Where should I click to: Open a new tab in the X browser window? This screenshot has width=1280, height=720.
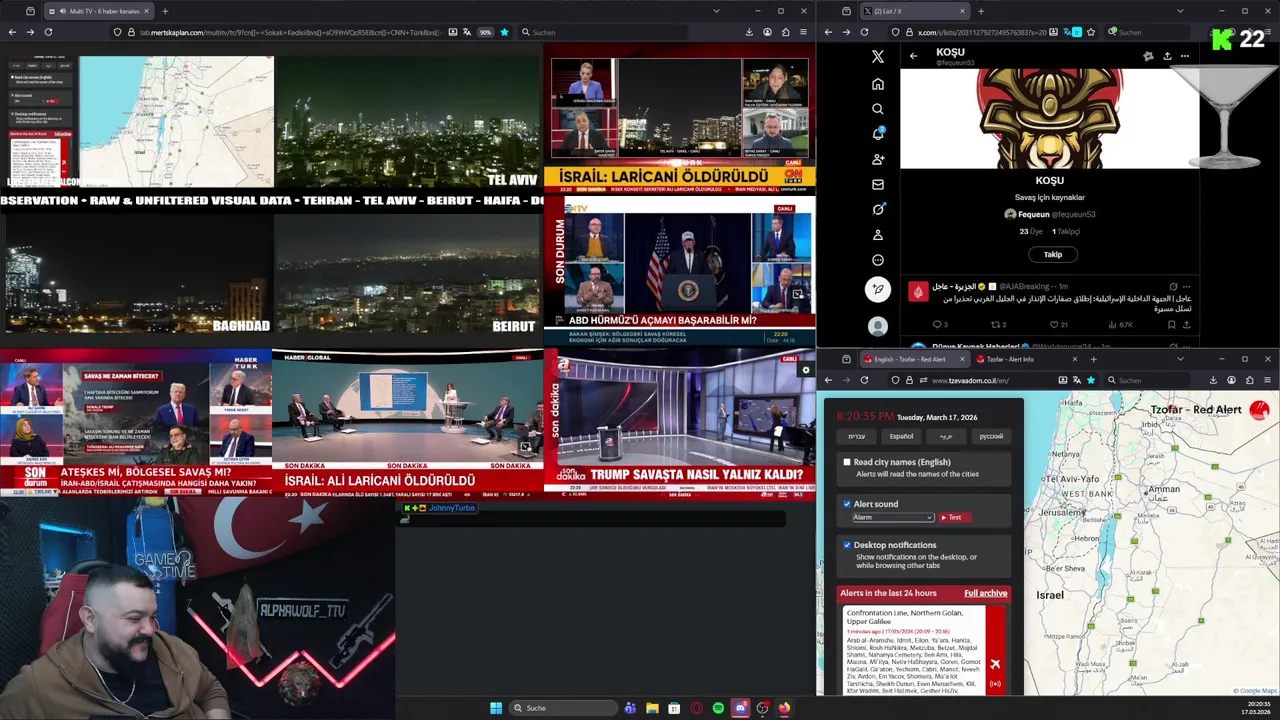pyautogui.click(x=980, y=11)
